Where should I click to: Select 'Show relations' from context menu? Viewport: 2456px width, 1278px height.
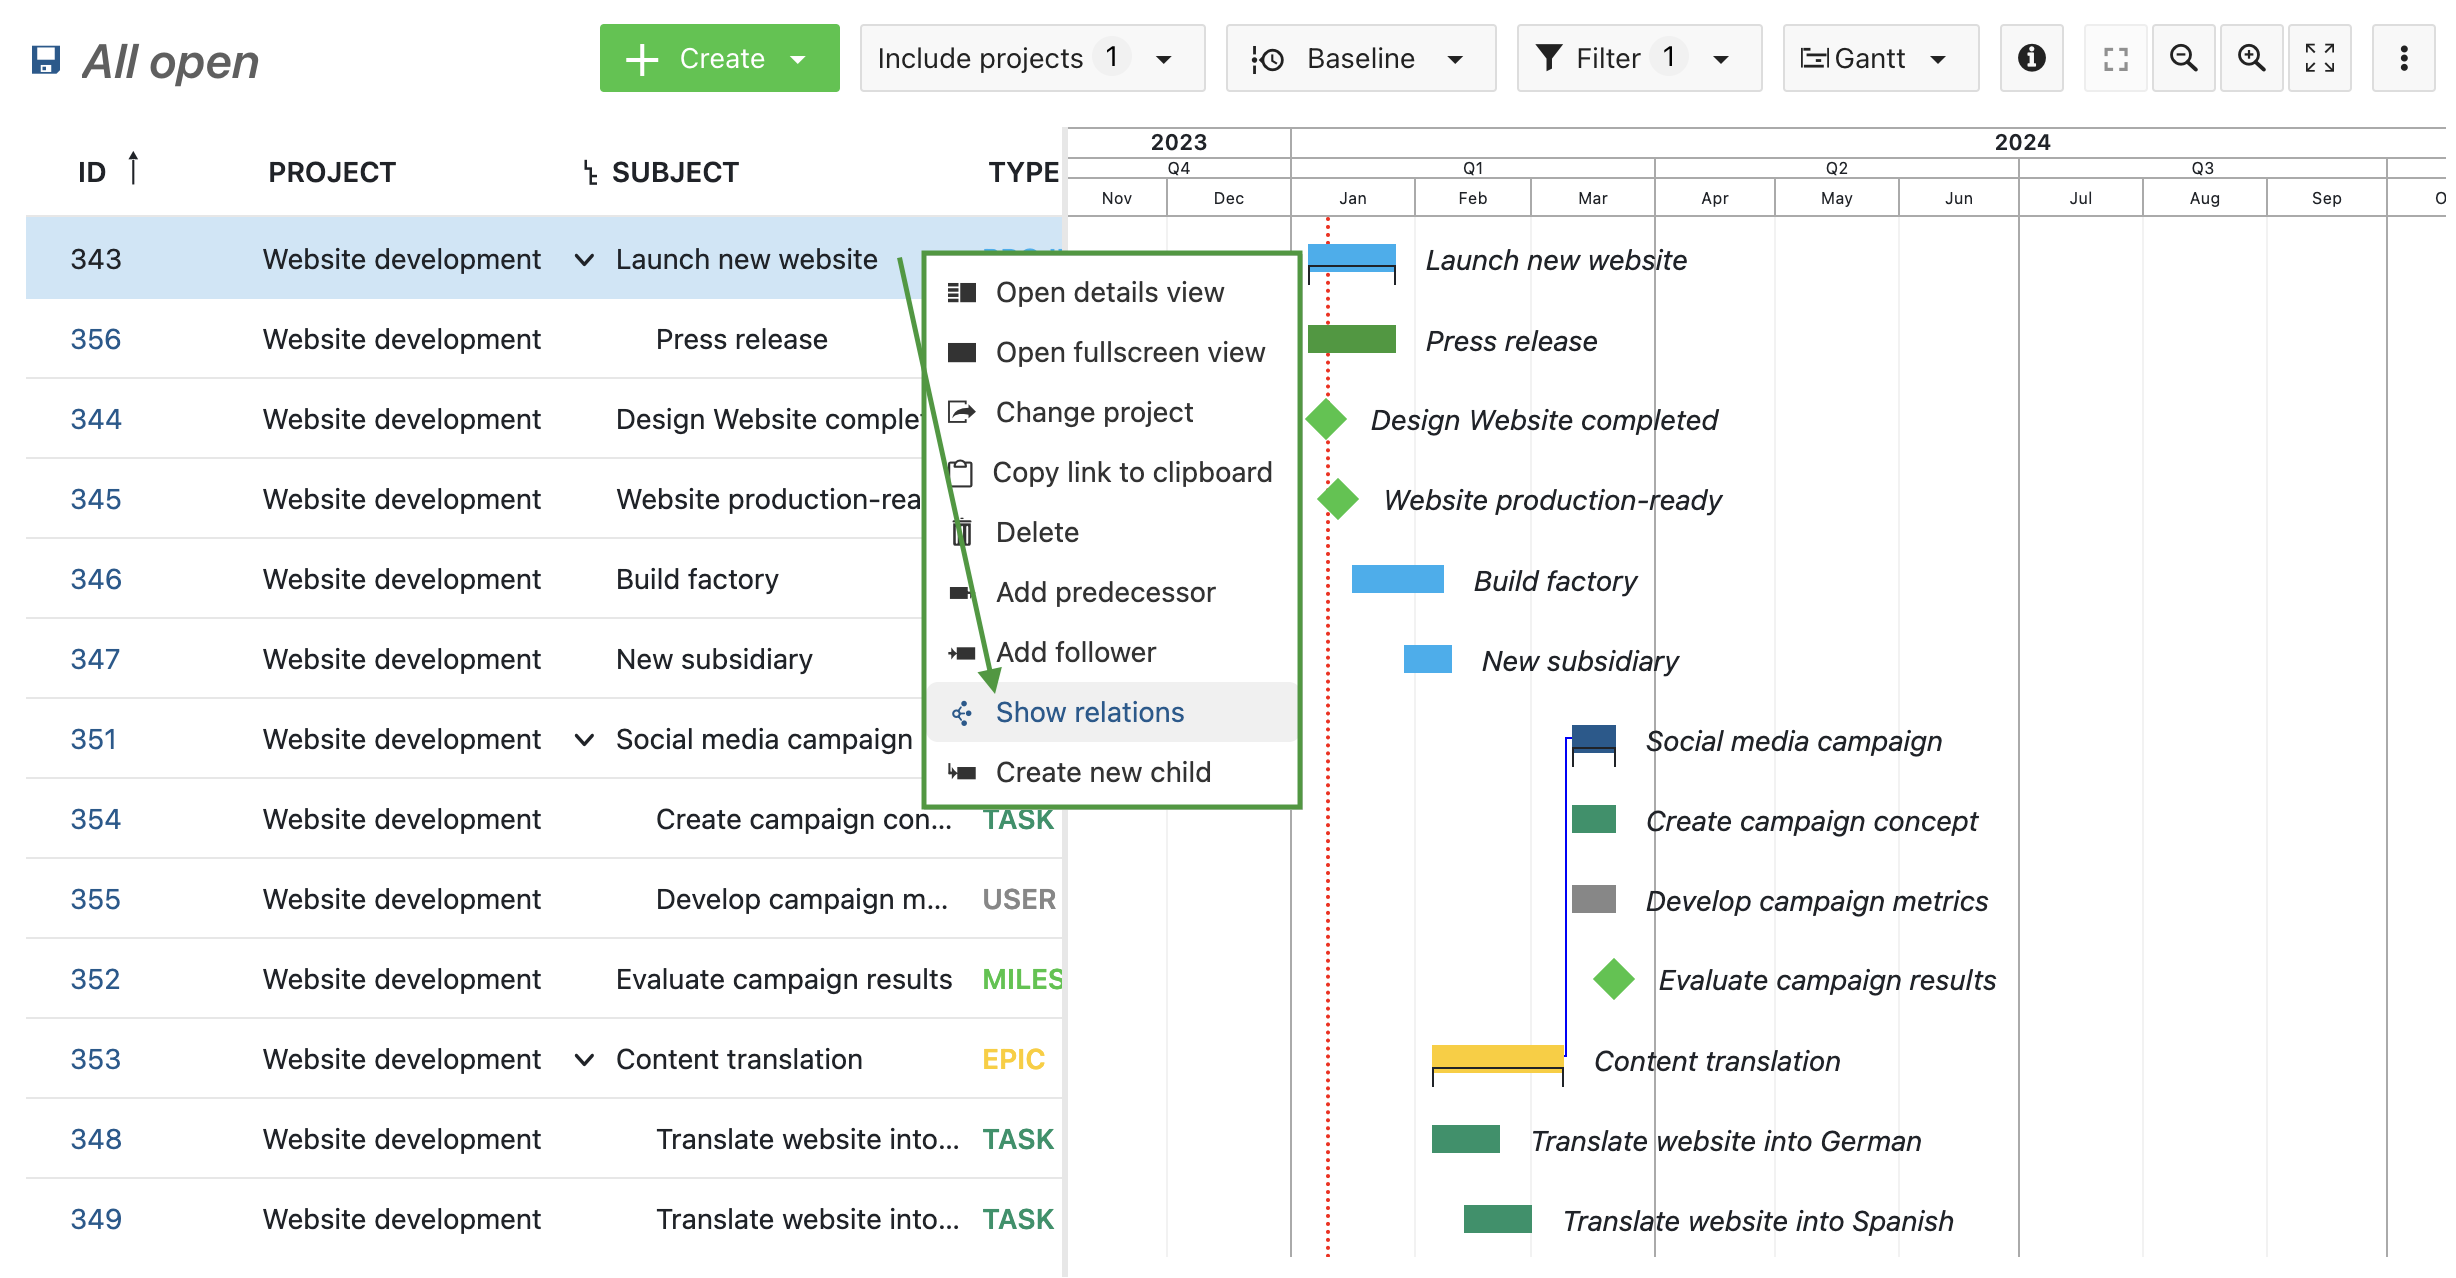coord(1088,711)
